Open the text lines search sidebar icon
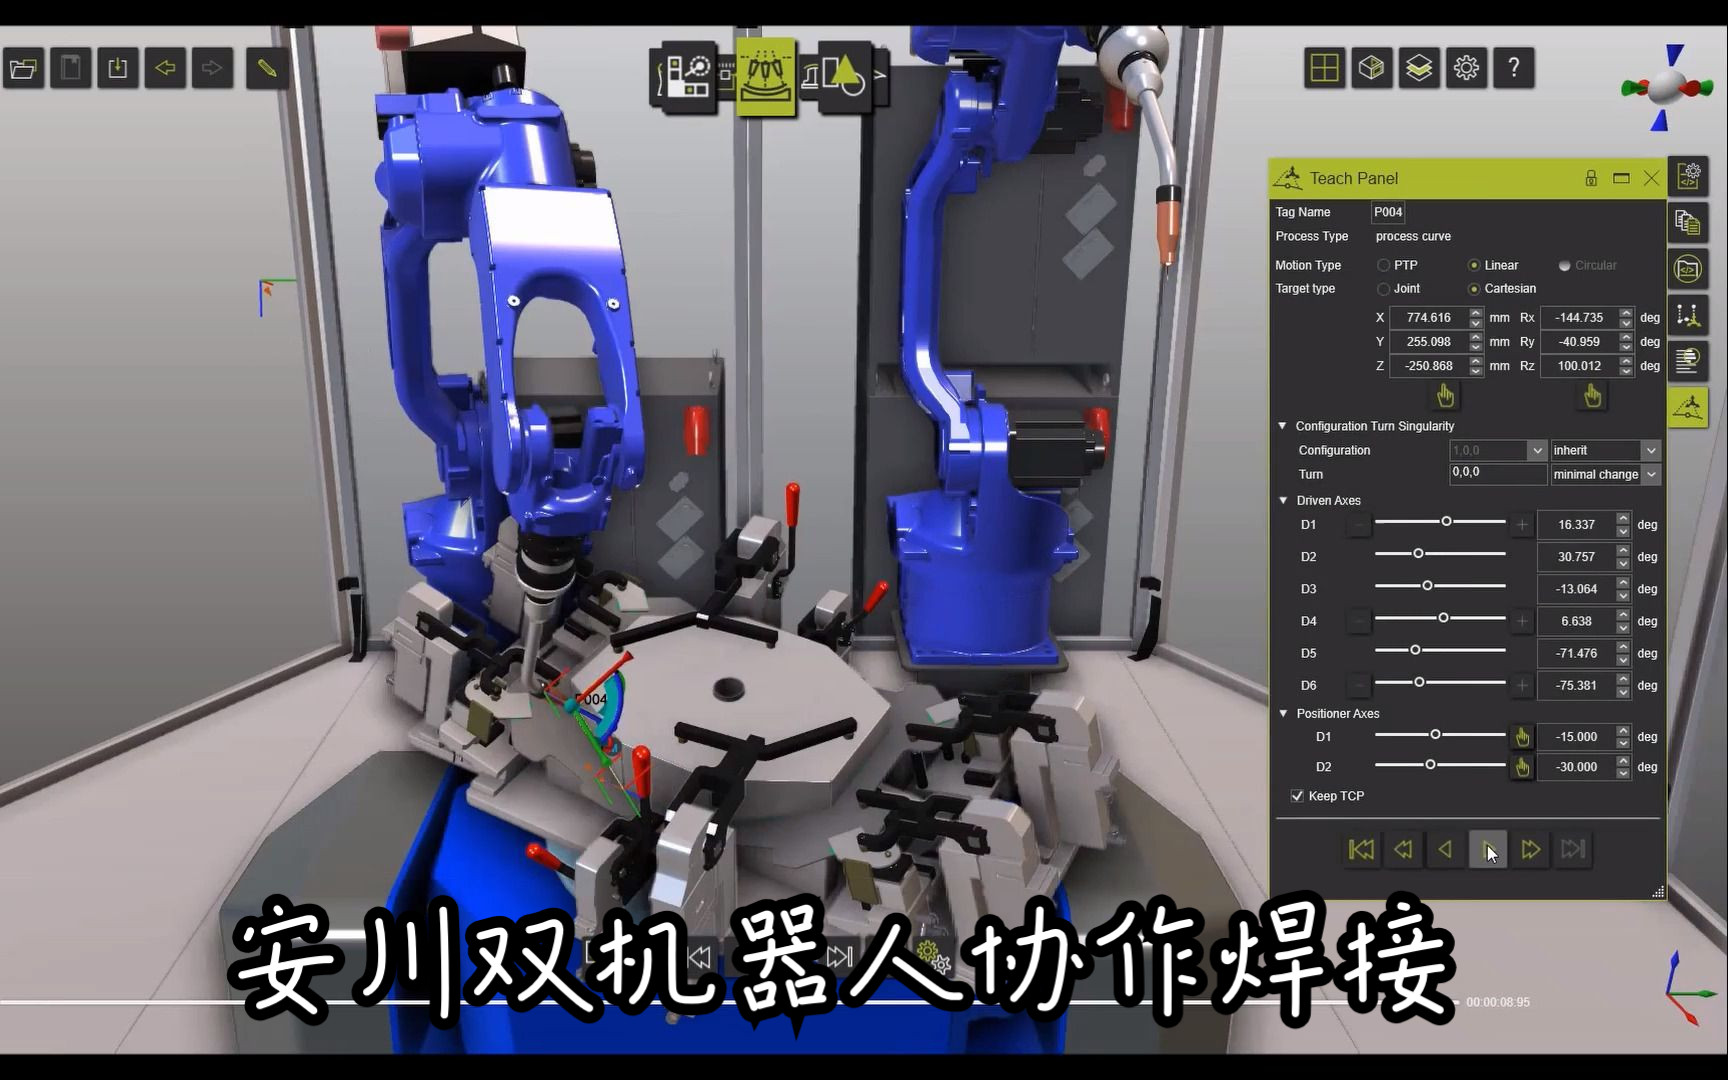Viewport: 1728px width, 1080px height. (x=1688, y=360)
